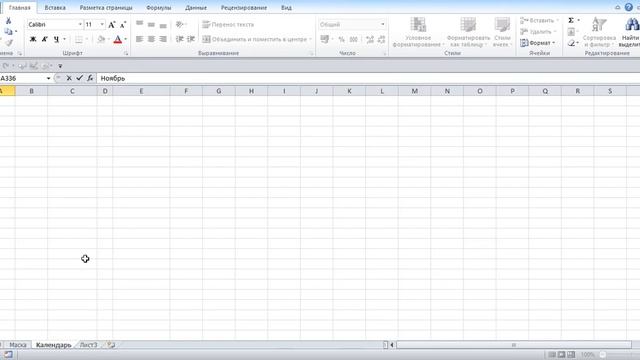
Task: Apply the 000 comma style format
Action: tap(353, 39)
